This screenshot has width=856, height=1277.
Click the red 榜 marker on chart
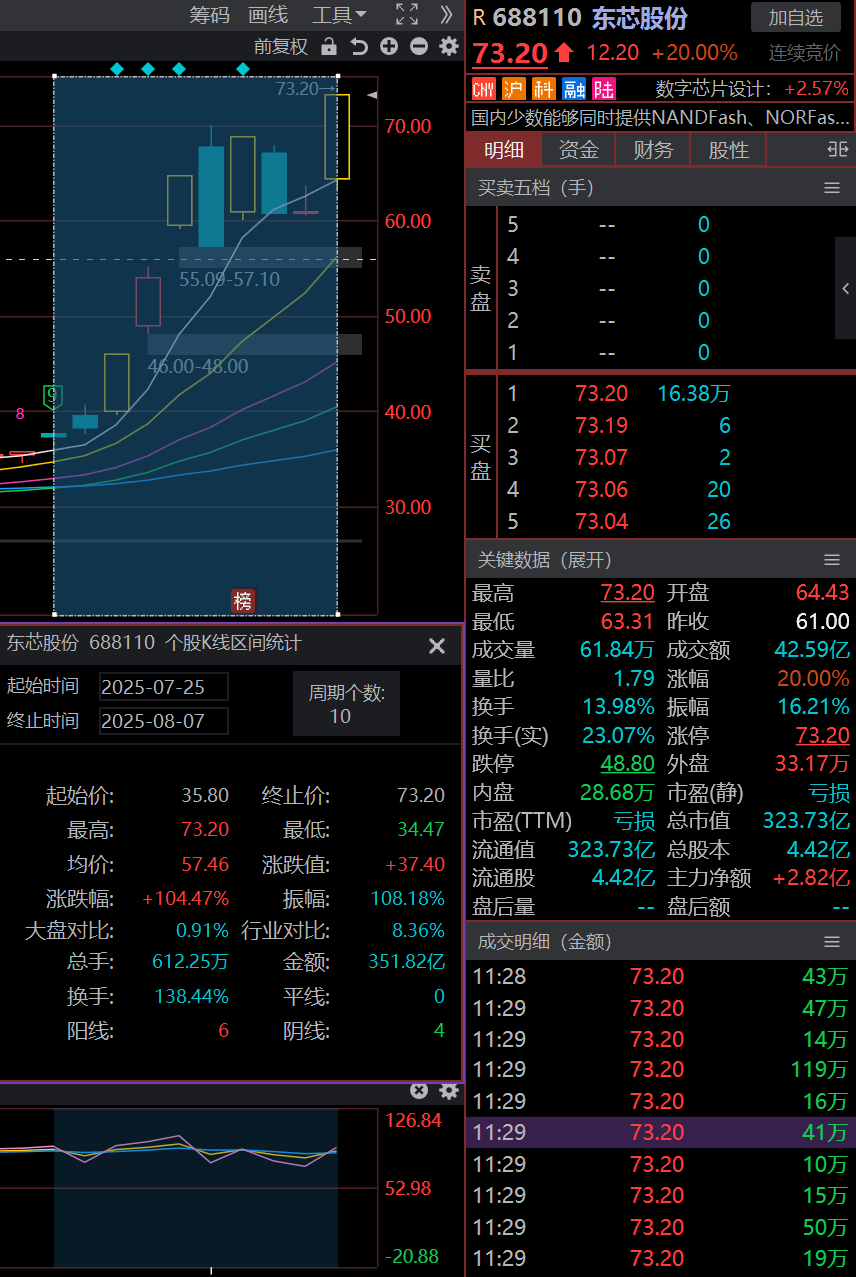(x=244, y=601)
